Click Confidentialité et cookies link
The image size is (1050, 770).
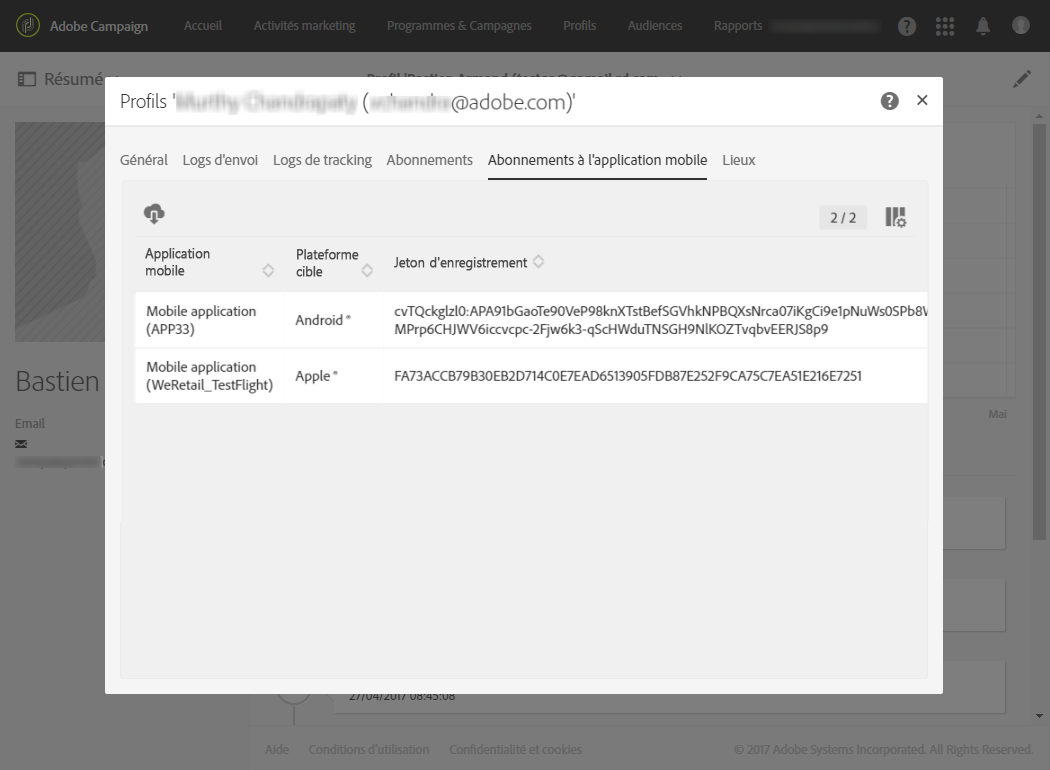point(515,749)
